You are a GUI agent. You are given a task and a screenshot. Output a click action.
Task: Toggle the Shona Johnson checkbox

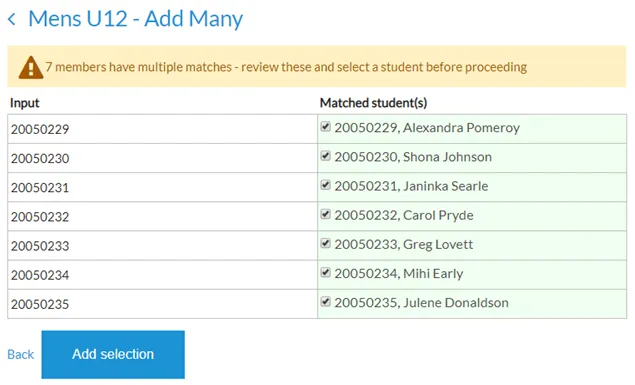pyautogui.click(x=326, y=156)
